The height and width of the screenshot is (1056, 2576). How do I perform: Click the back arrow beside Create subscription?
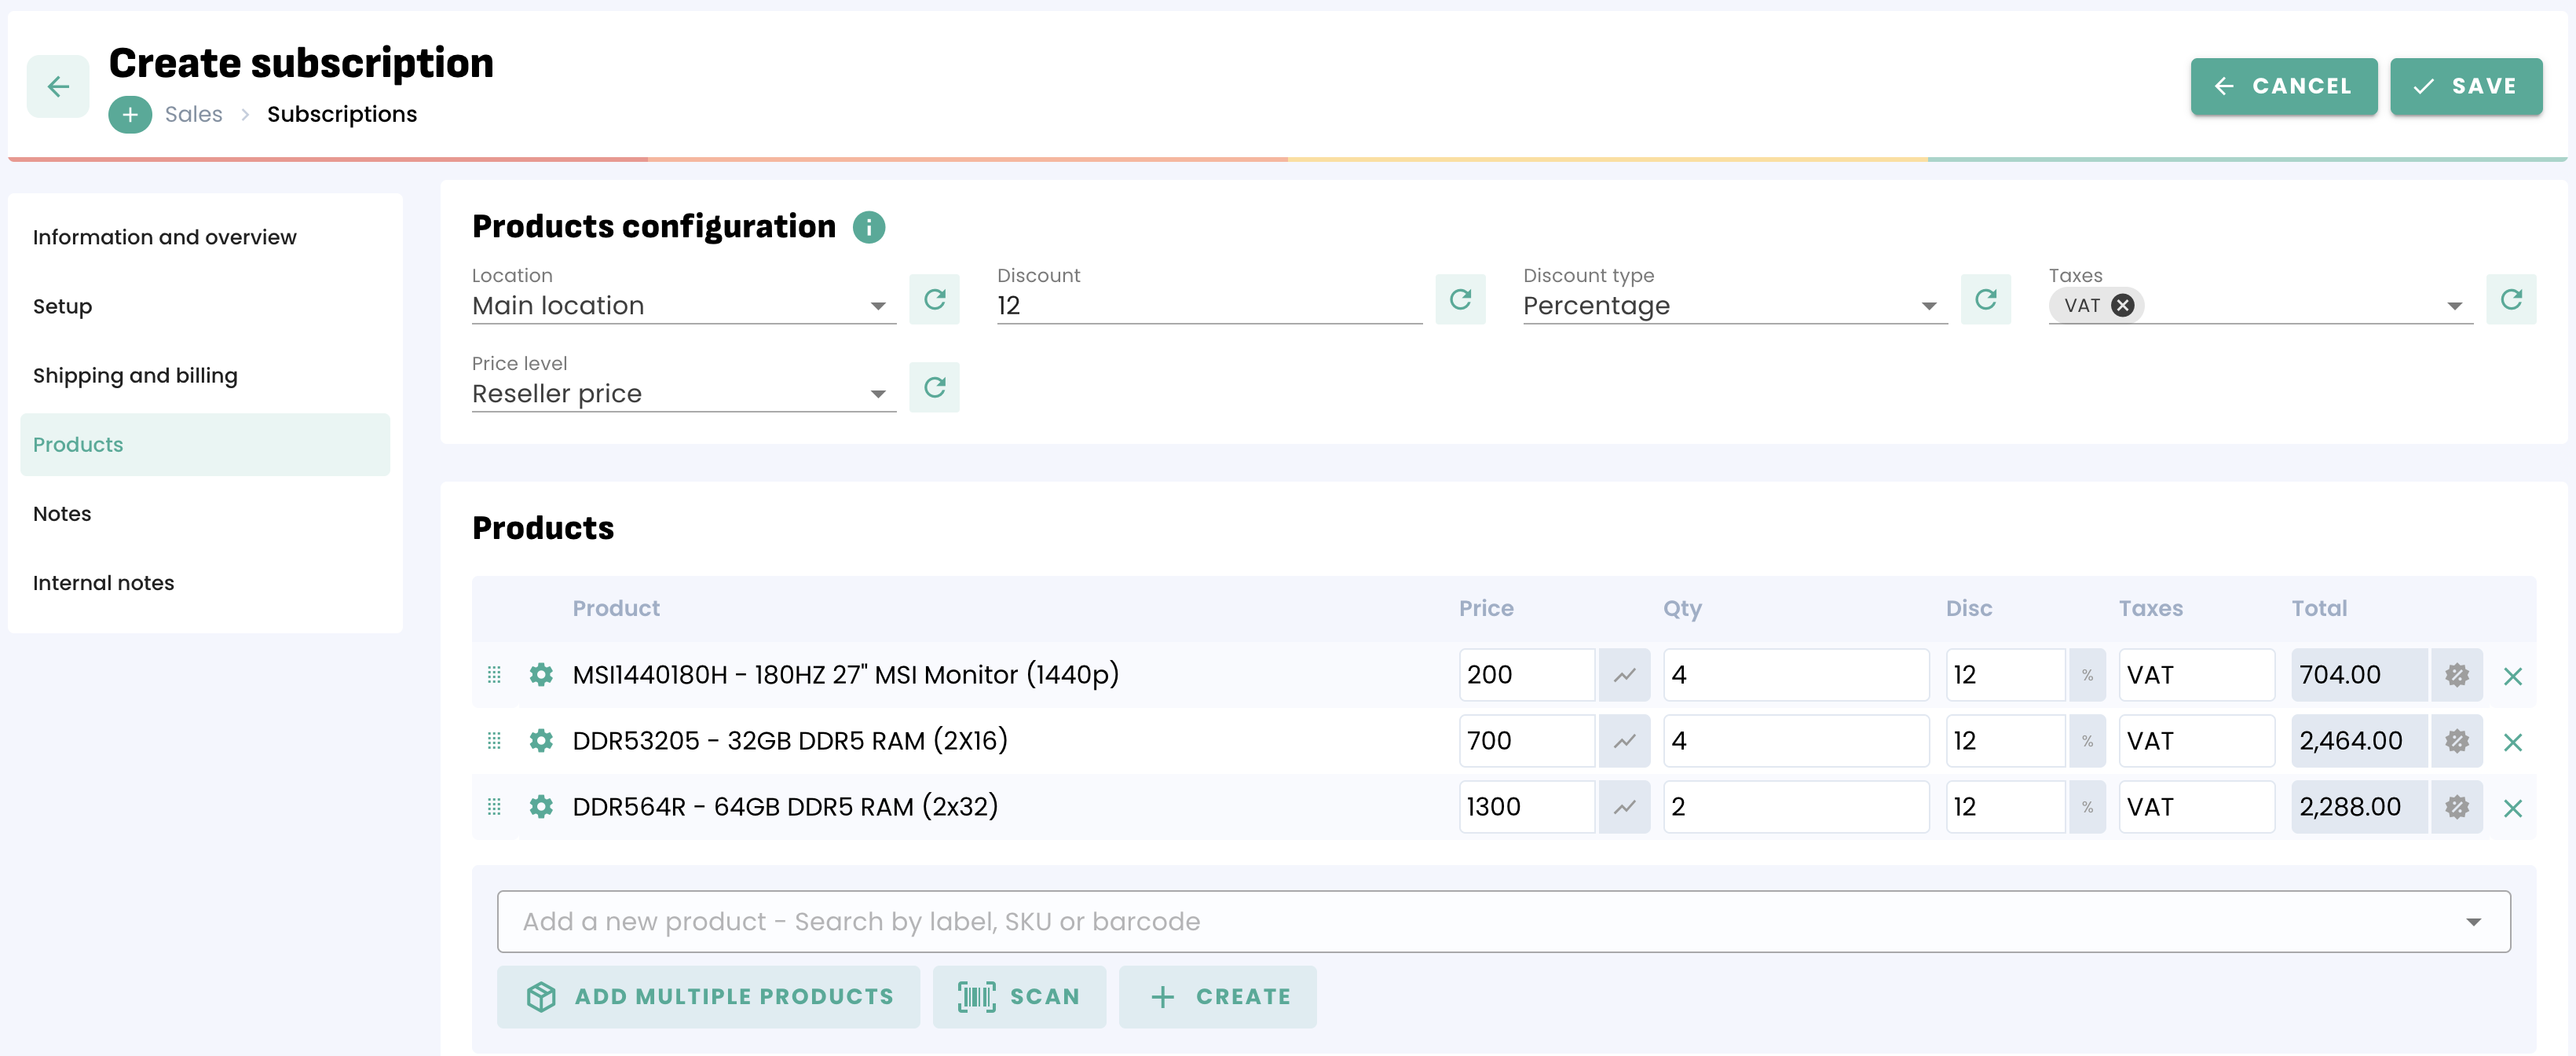tap(58, 87)
